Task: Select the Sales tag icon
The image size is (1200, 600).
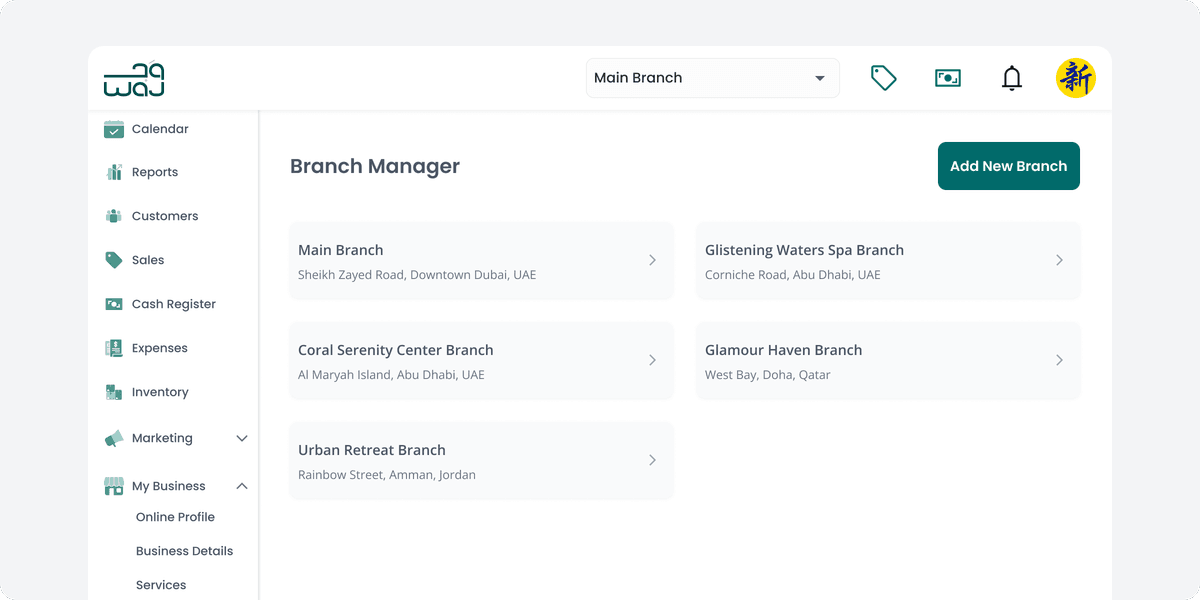Action: [x=114, y=260]
